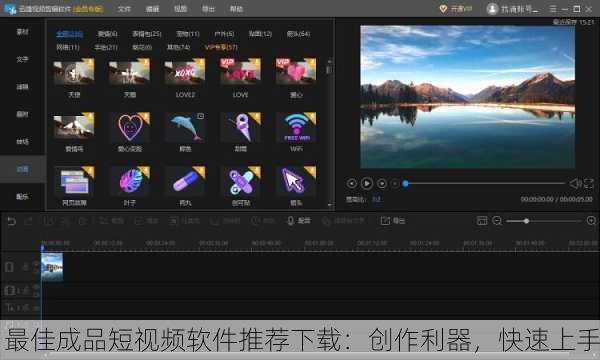
Task: Open the 文件 menu
Action: coord(124,9)
